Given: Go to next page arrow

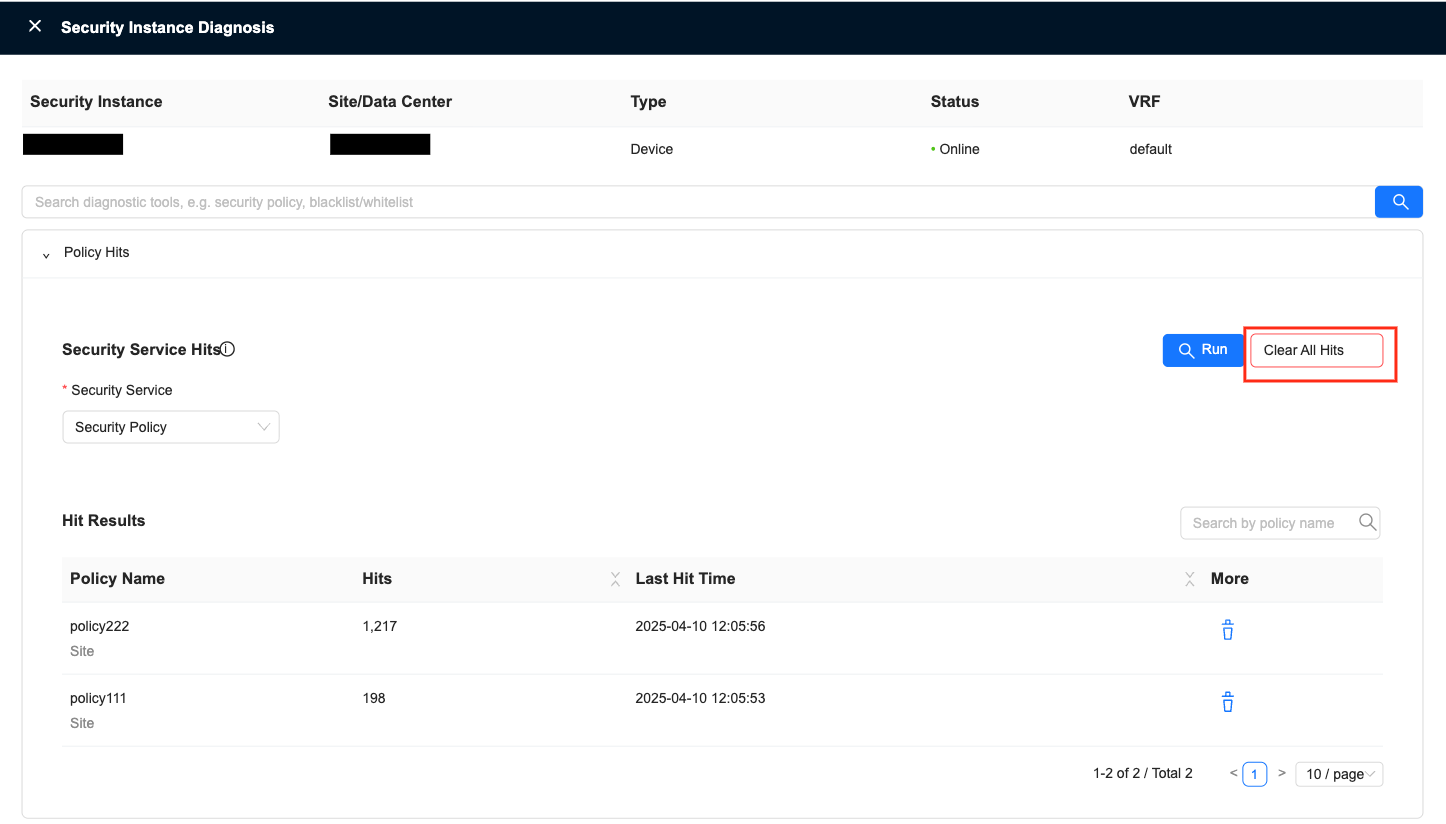Looking at the screenshot, I should 1282,773.
